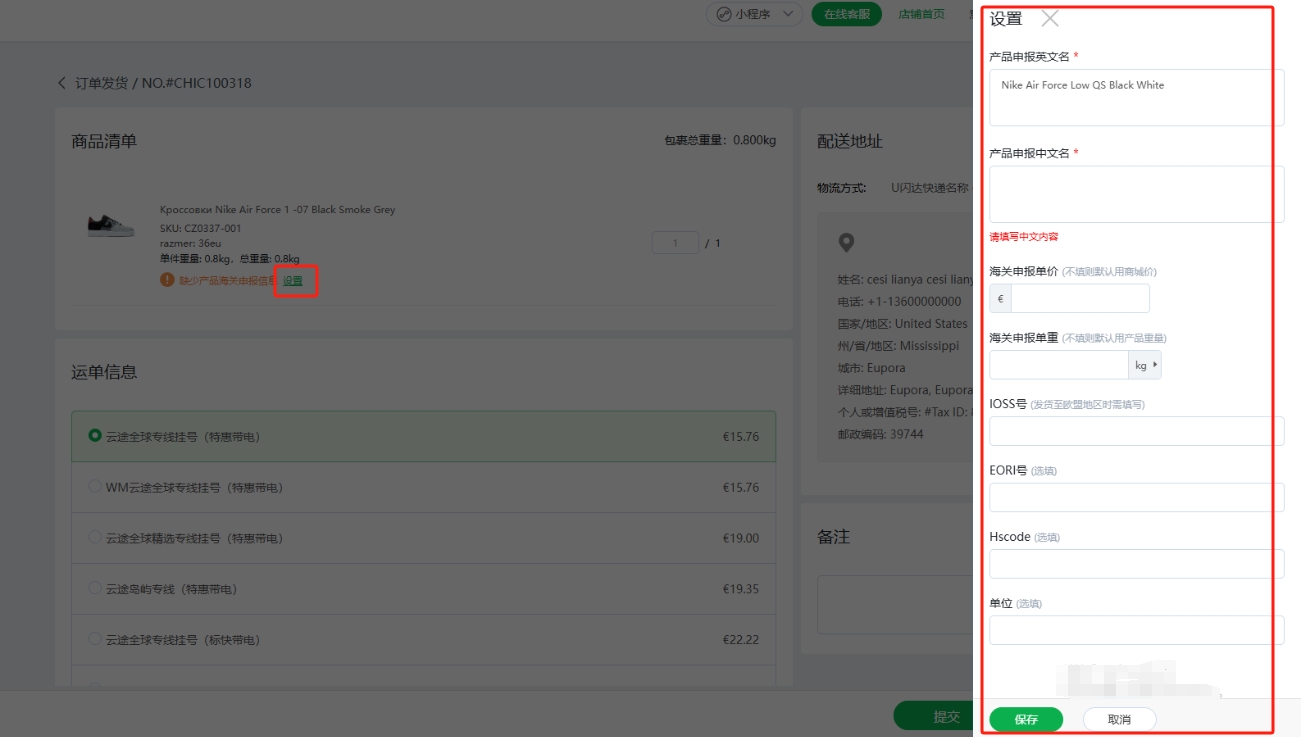Image resolution: width=1312 pixels, height=737 pixels.
Task: Click the 小程序 link icon in the header
Action: (x=722, y=14)
